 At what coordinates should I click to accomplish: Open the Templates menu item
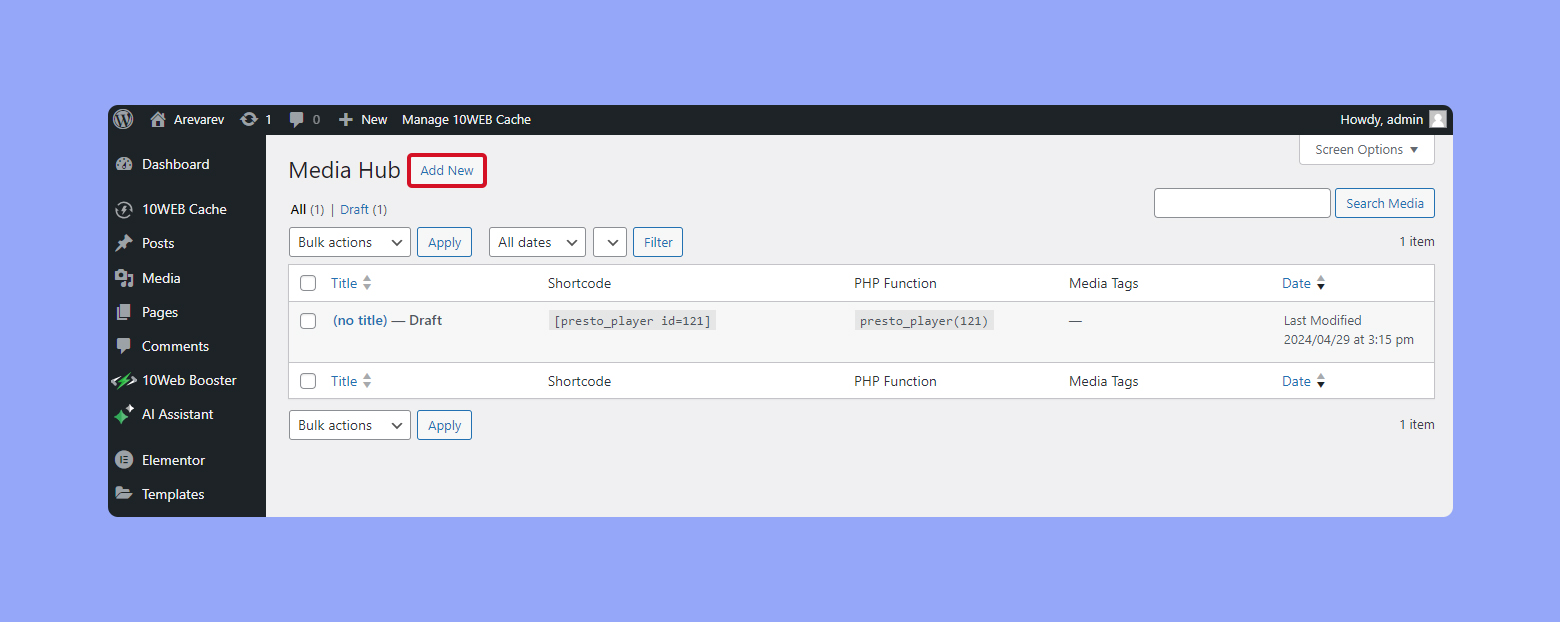click(172, 494)
